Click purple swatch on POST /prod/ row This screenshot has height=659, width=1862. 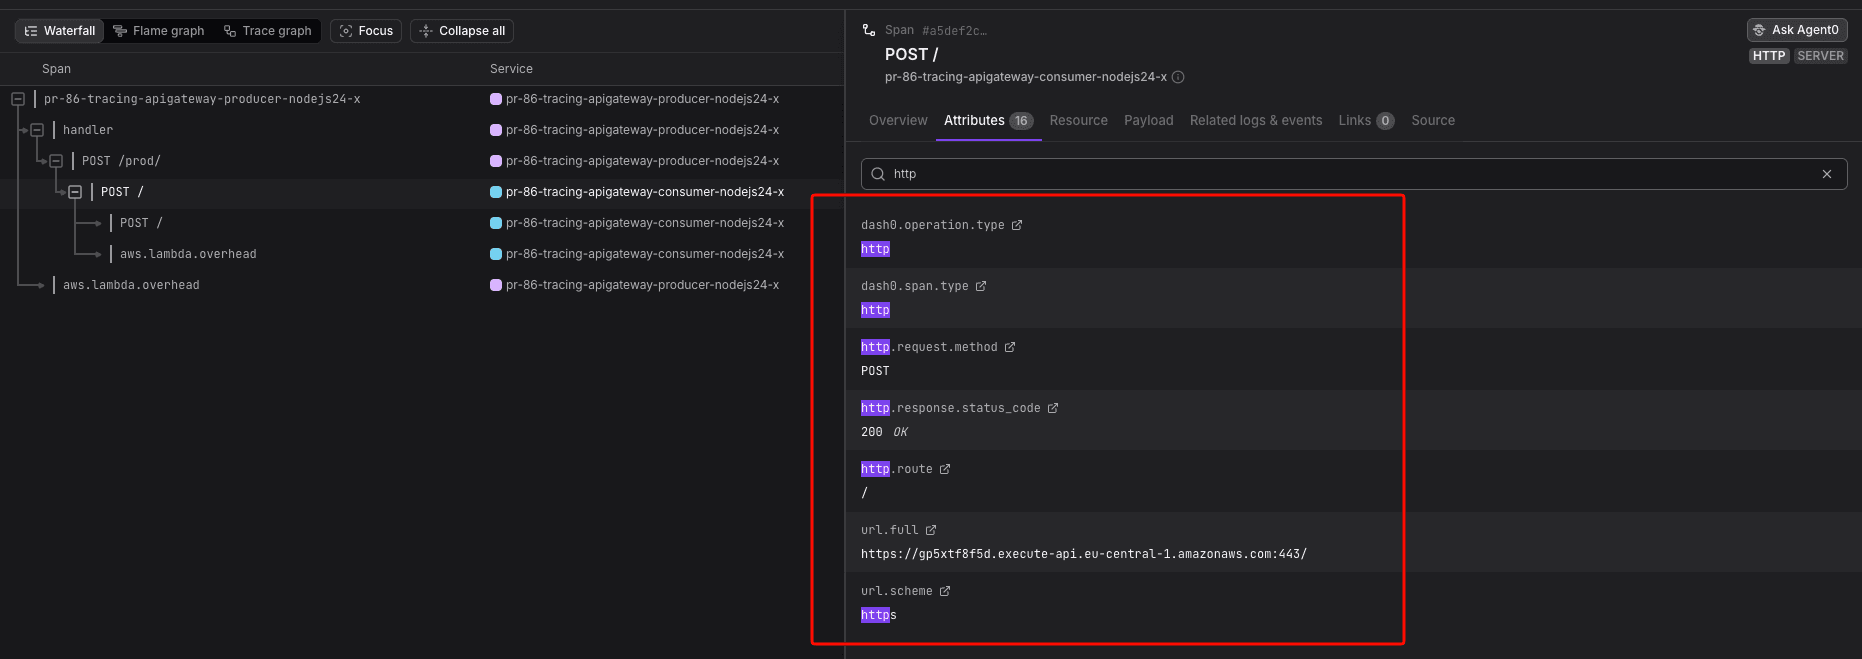pyautogui.click(x=496, y=161)
